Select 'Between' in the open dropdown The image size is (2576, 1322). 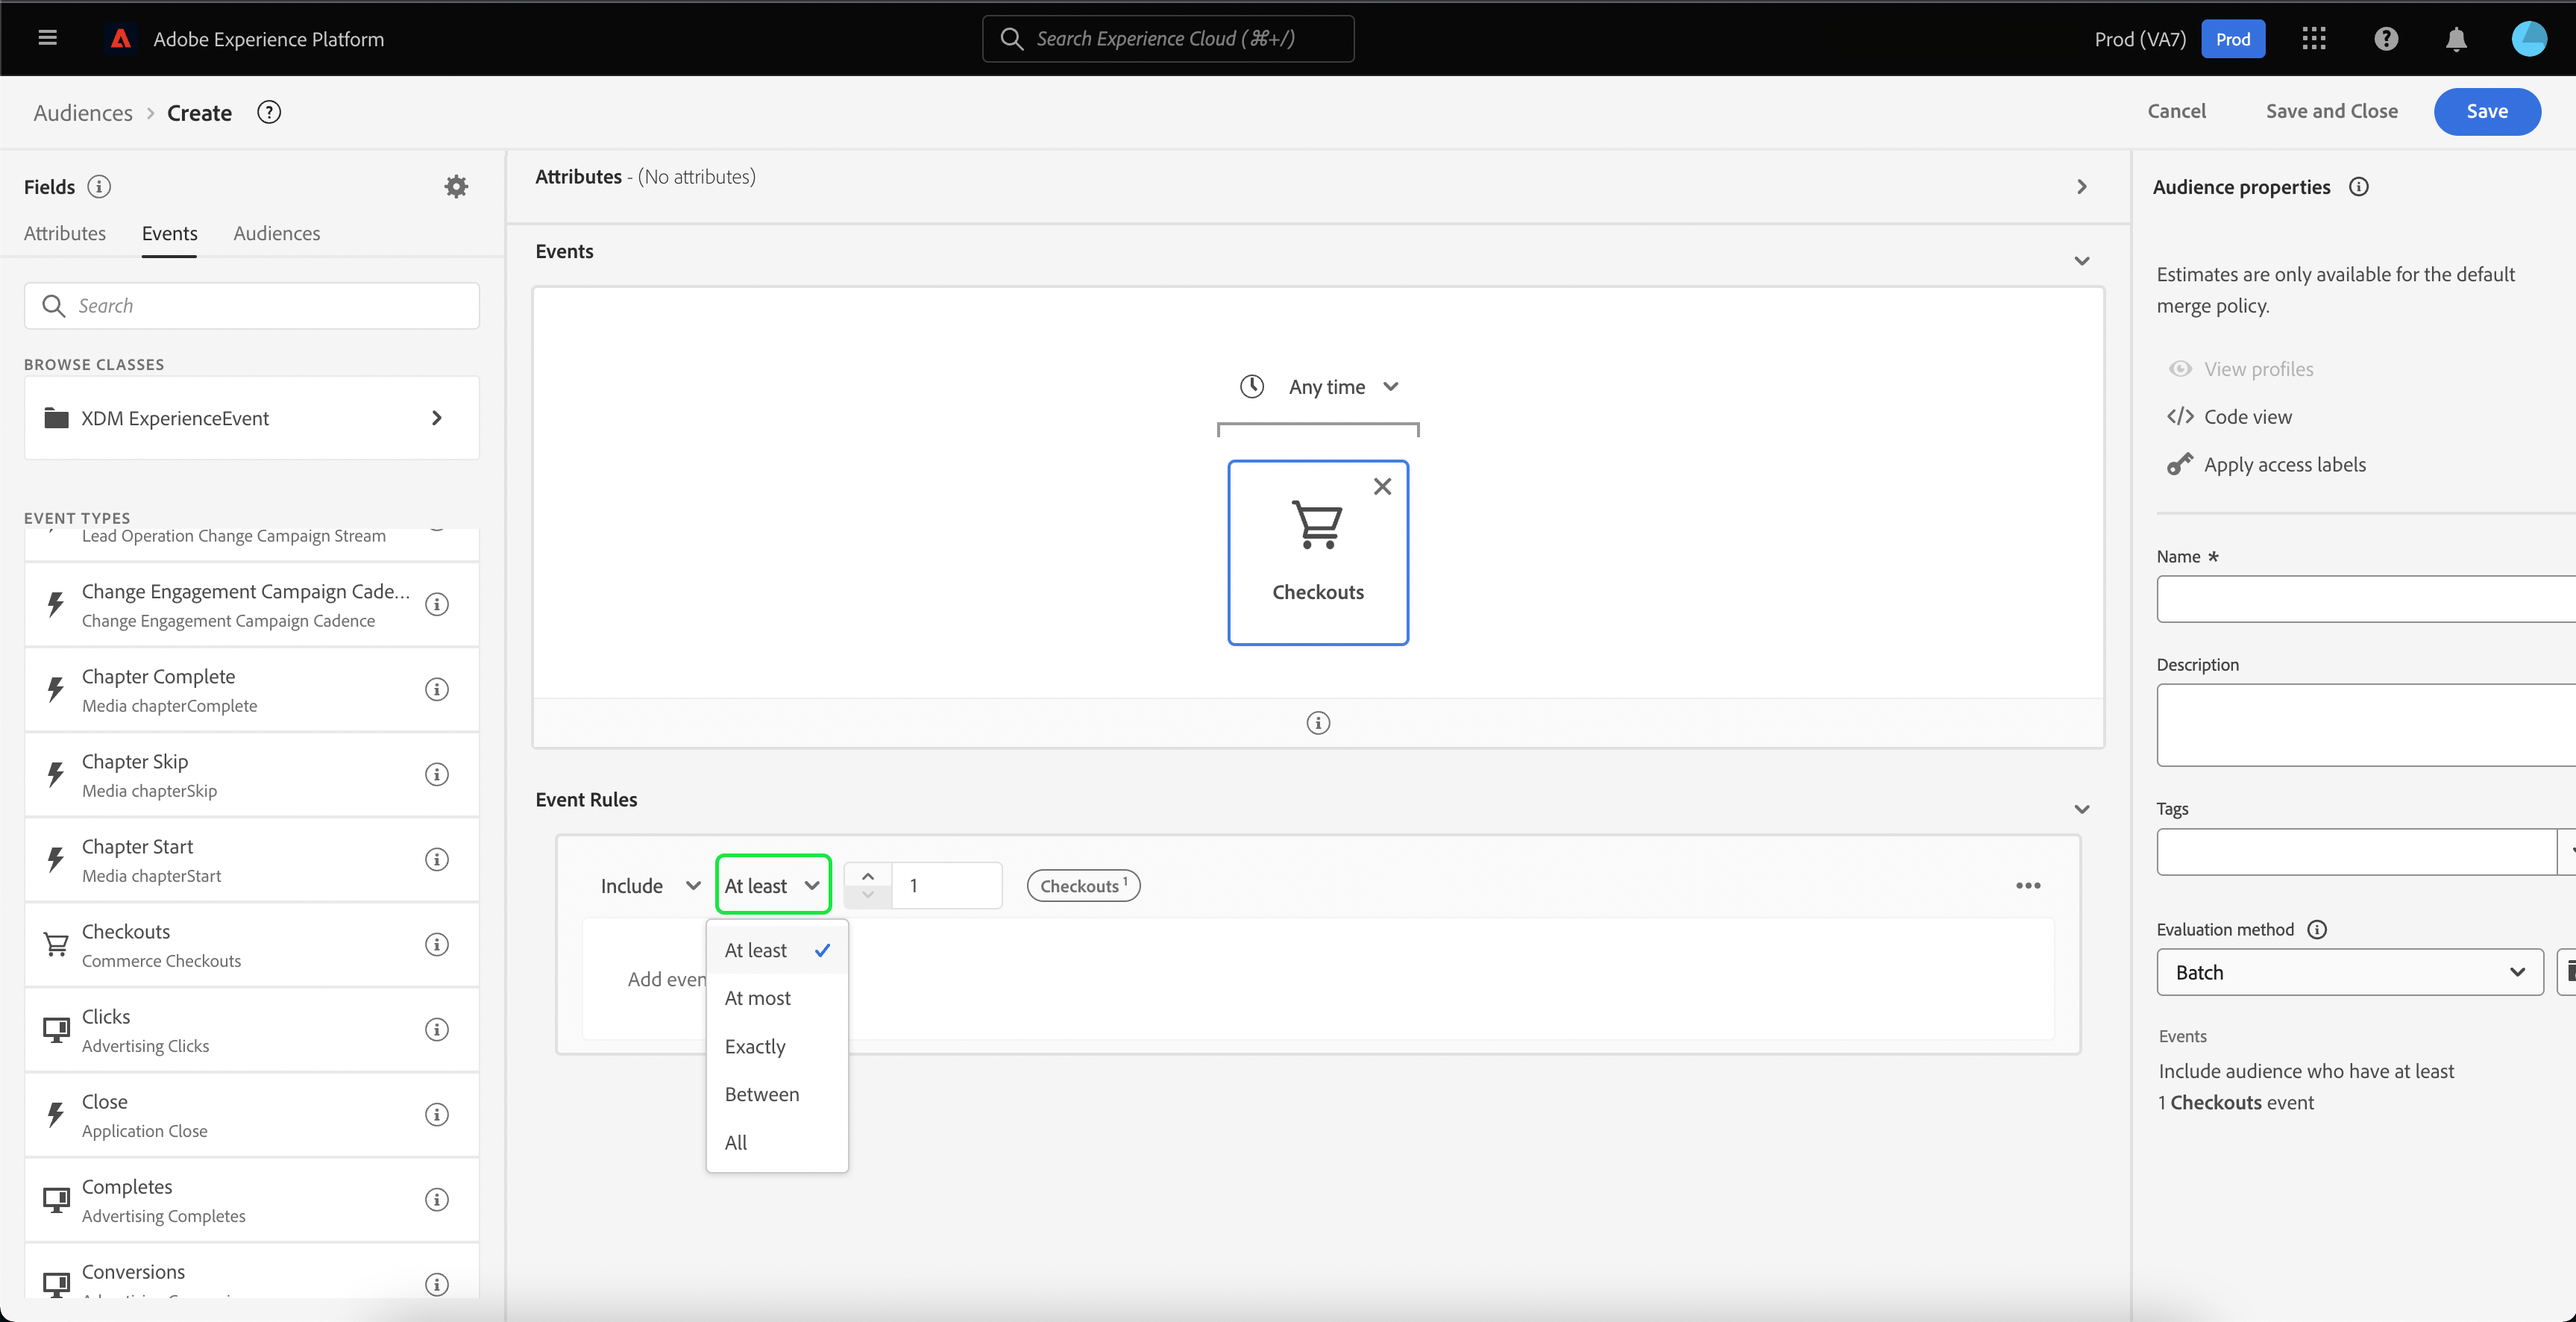(x=762, y=1094)
